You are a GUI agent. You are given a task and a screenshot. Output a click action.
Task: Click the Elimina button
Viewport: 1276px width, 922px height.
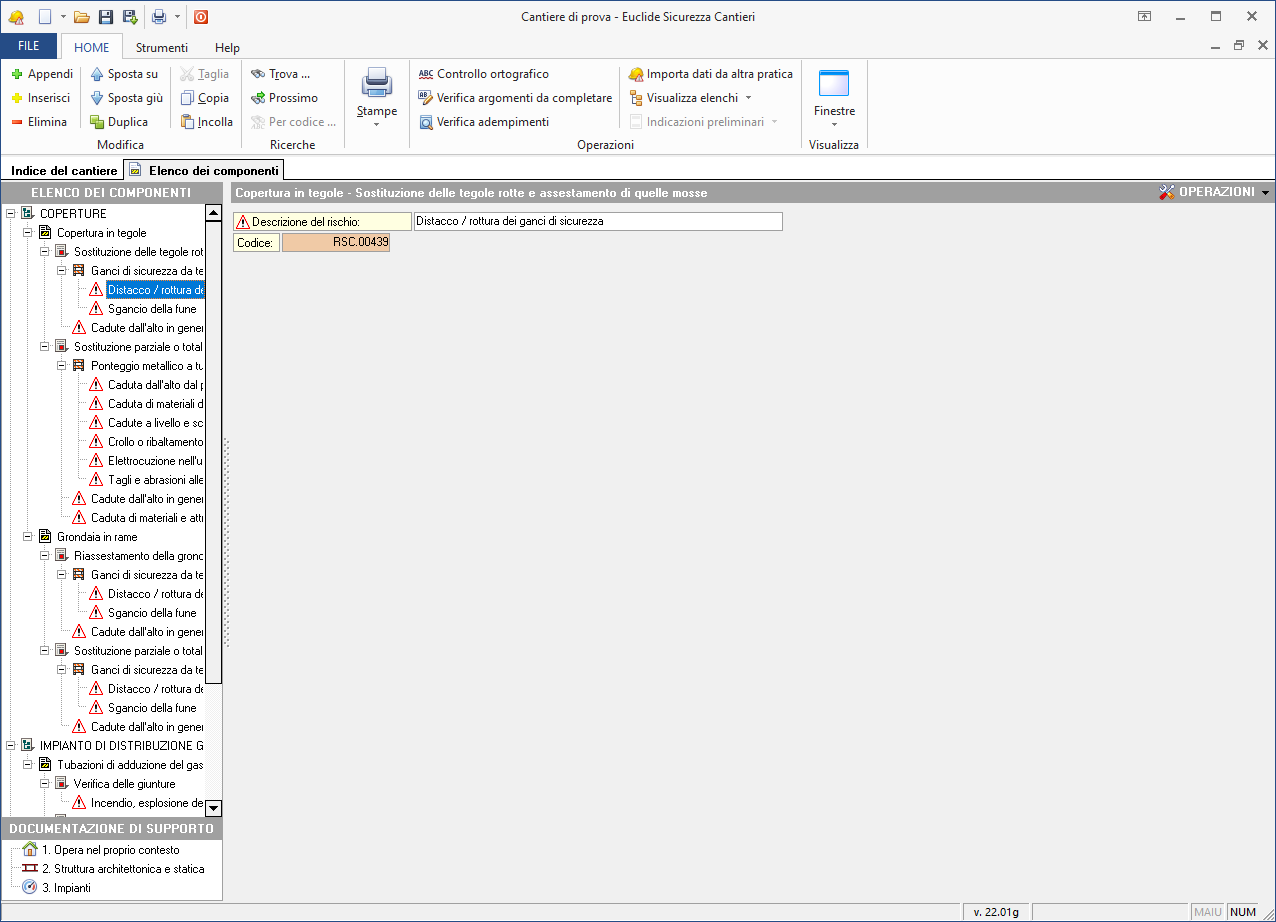(x=39, y=122)
